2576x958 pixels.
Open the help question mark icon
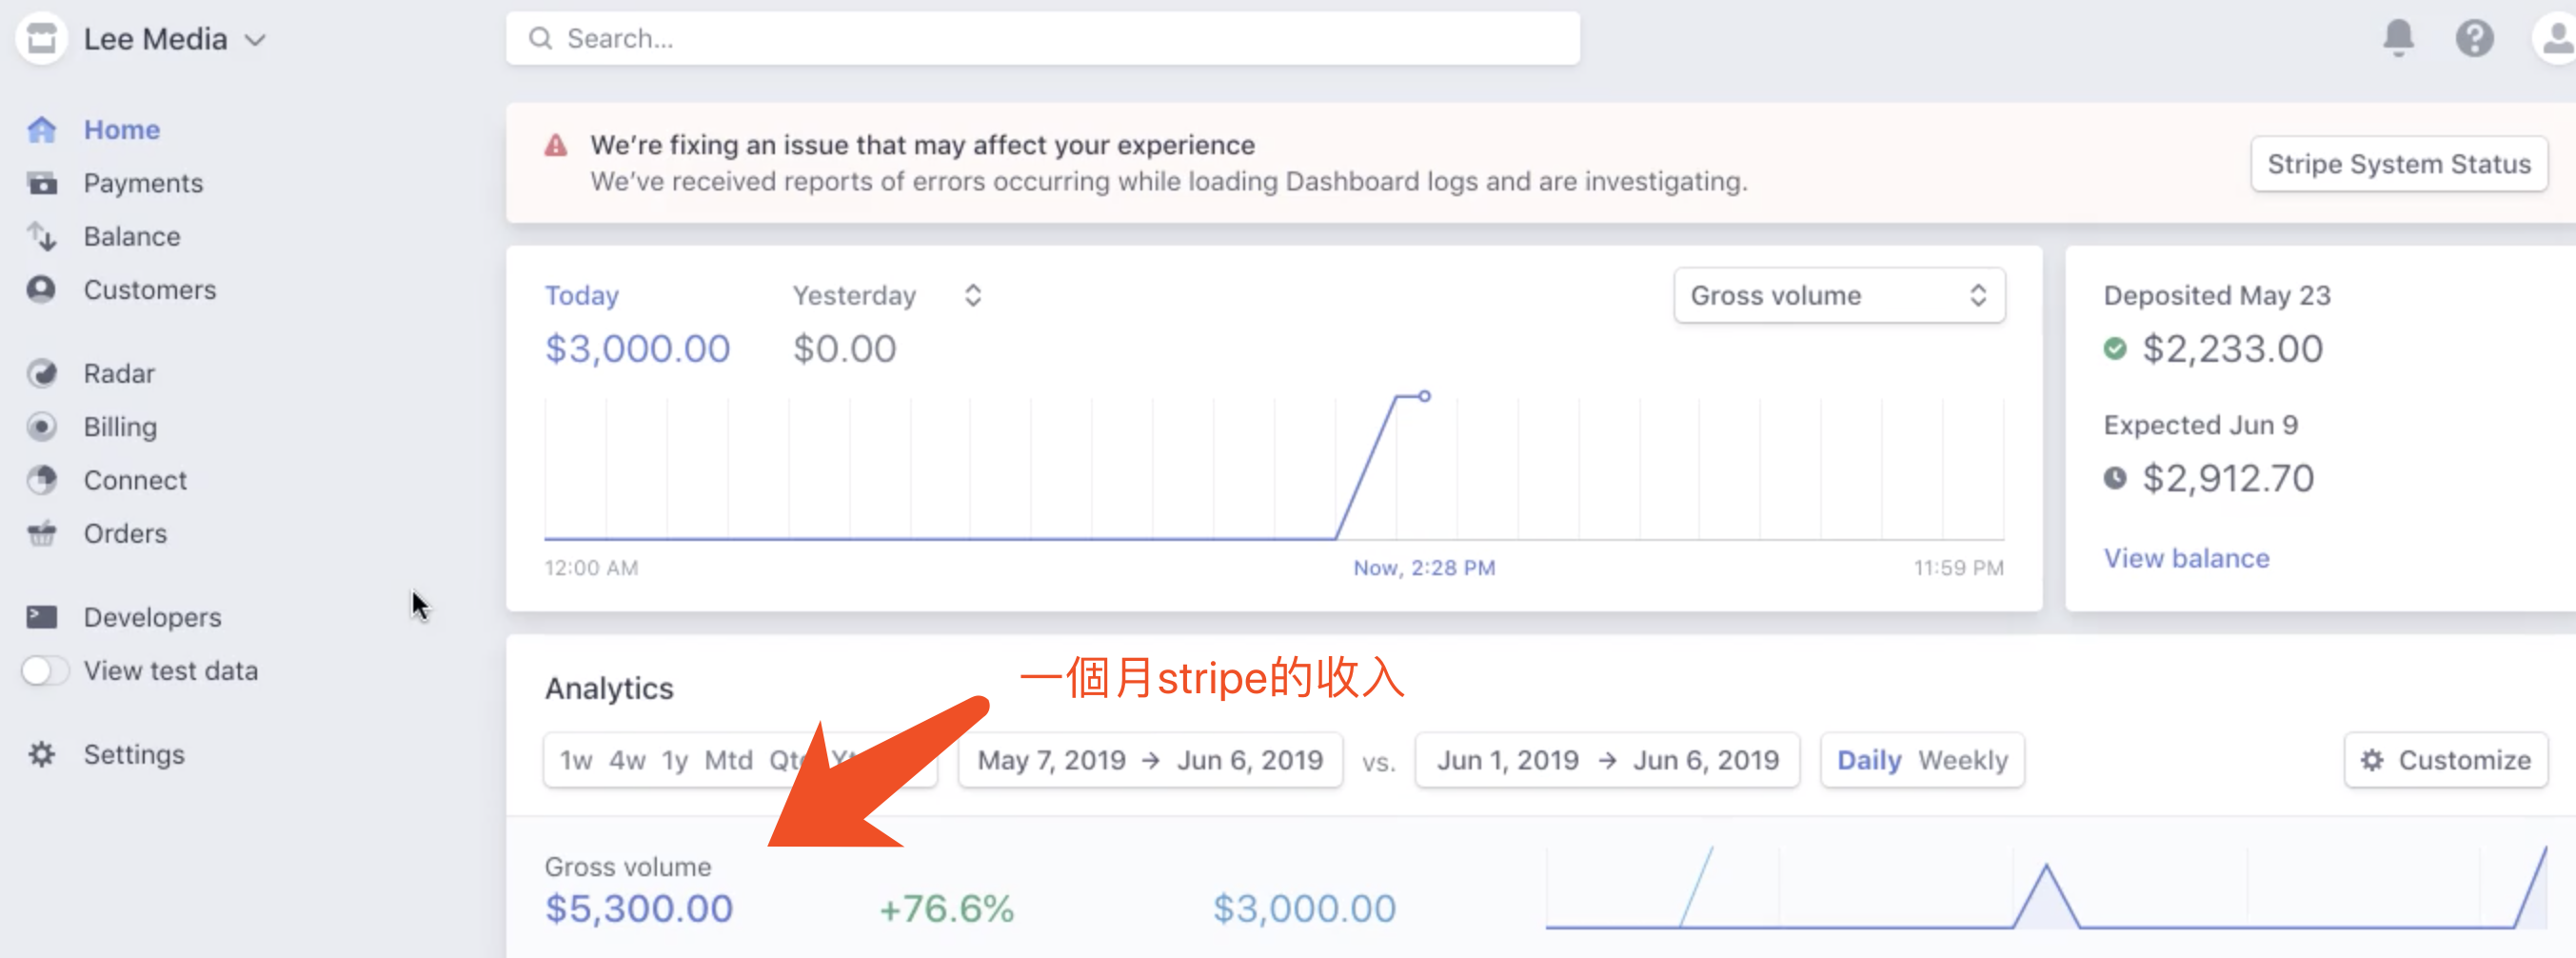point(2474,38)
